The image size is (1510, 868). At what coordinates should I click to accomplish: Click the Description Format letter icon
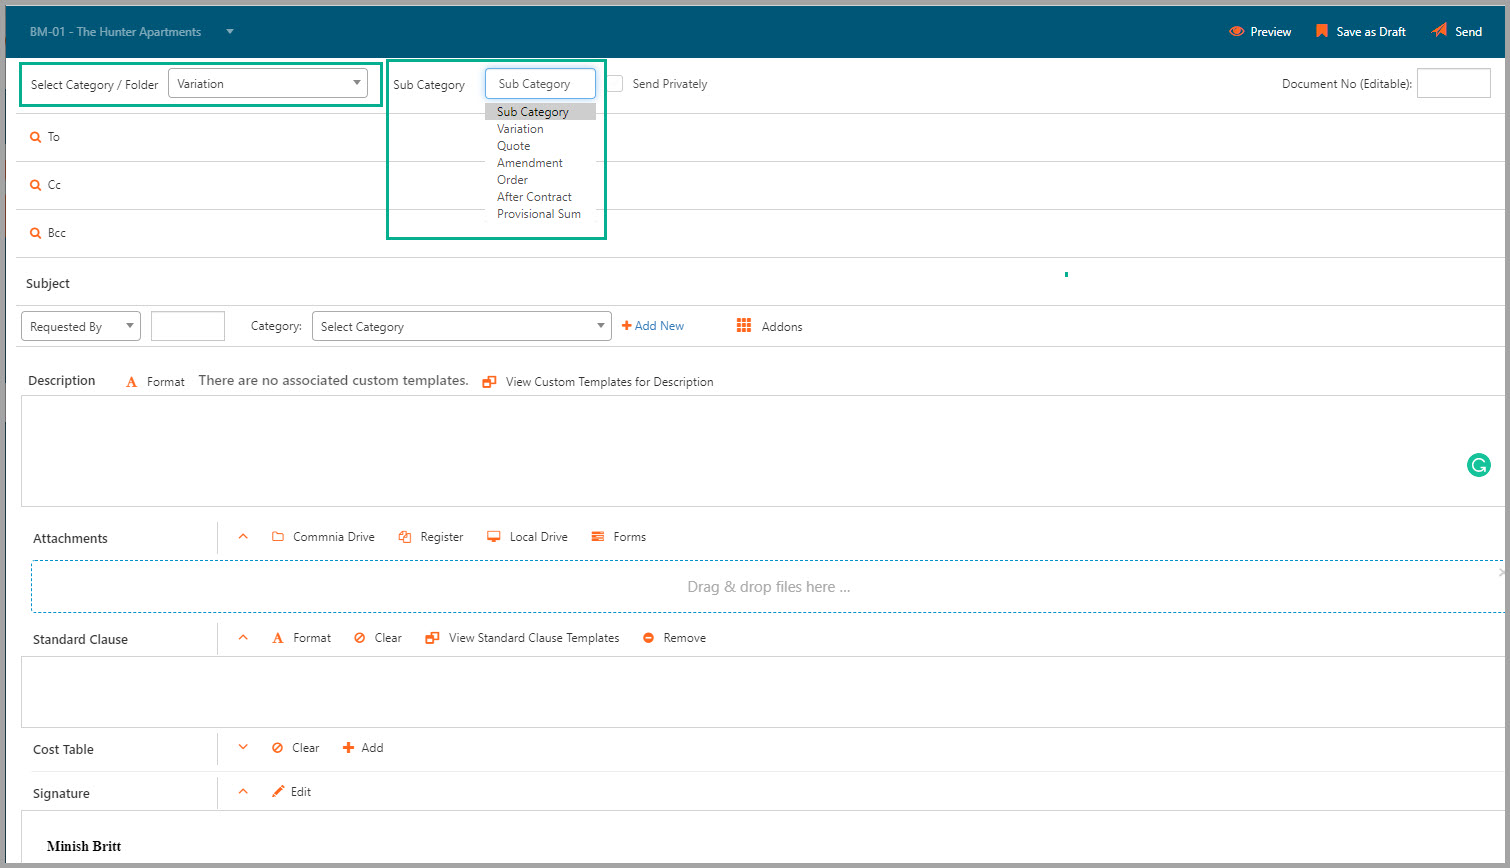(x=131, y=382)
